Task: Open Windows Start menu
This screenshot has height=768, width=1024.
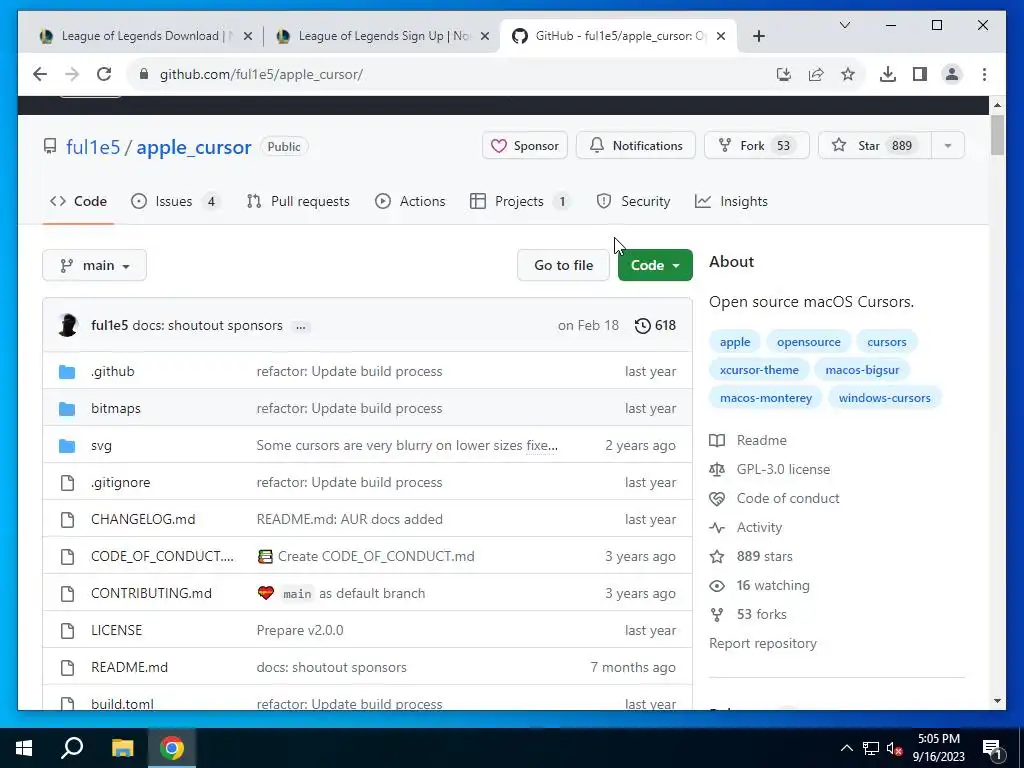Action: pyautogui.click(x=24, y=748)
